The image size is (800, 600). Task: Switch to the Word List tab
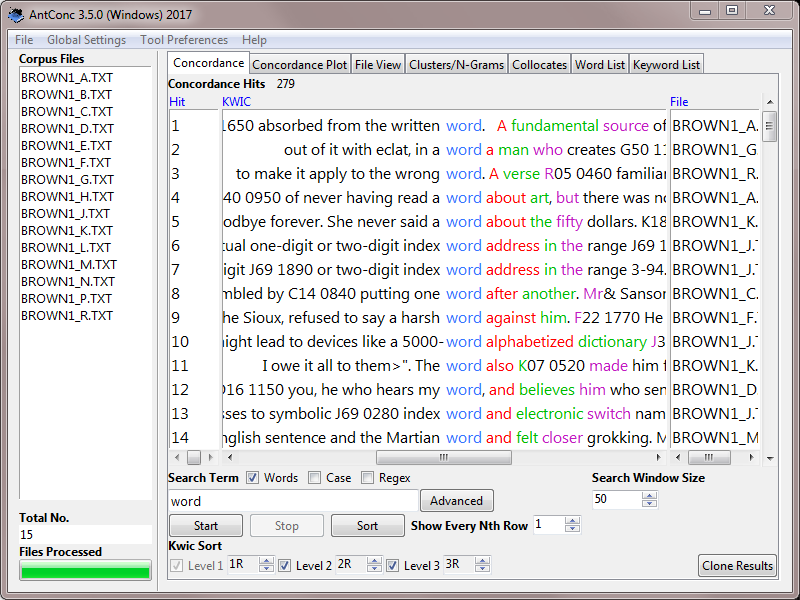pos(600,64)
